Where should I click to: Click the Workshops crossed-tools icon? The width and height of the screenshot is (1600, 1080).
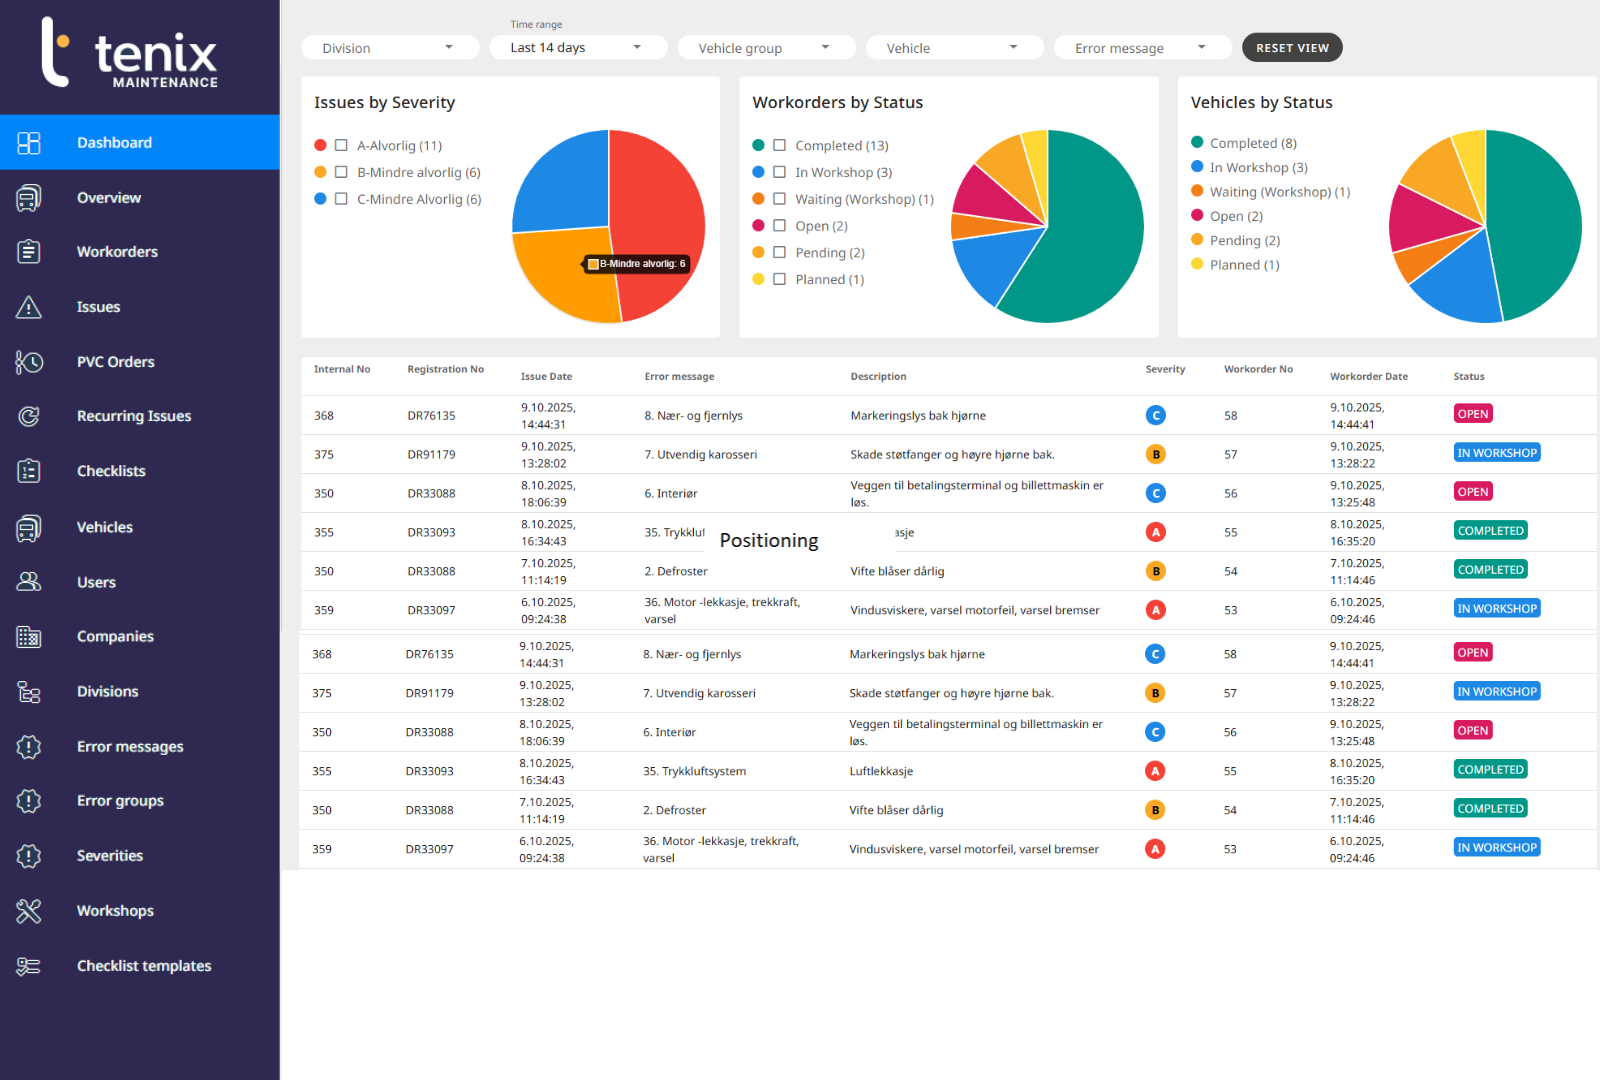click(x=29, y=911)
